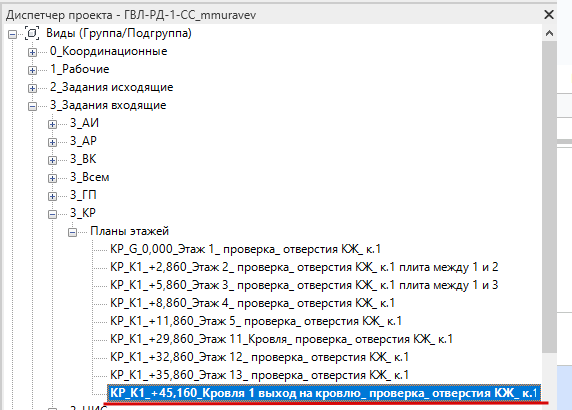The height and width of the screenshot is (410, 572).
Task: Collapse the Виды (Группа/Подгруппа) root node
Action: (12, 34)
